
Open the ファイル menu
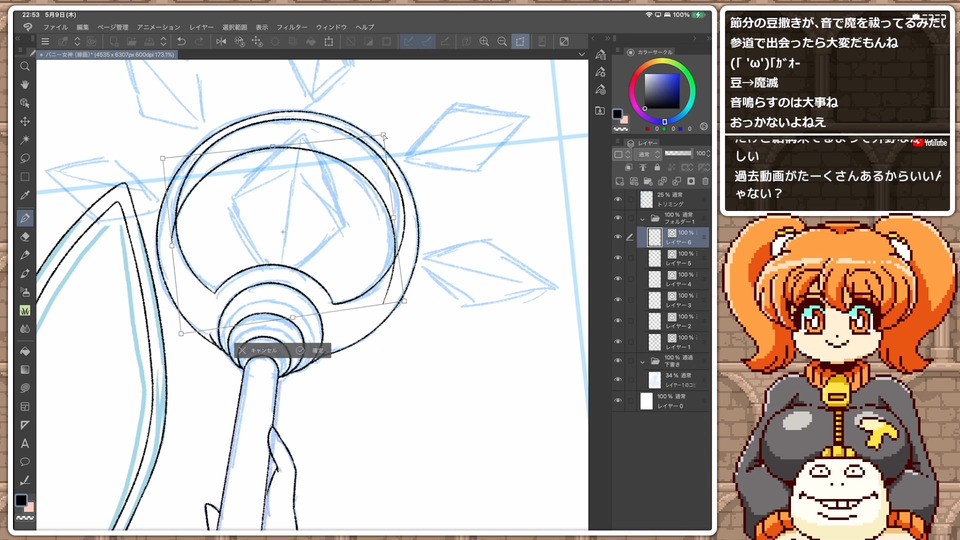pos(55,27)
